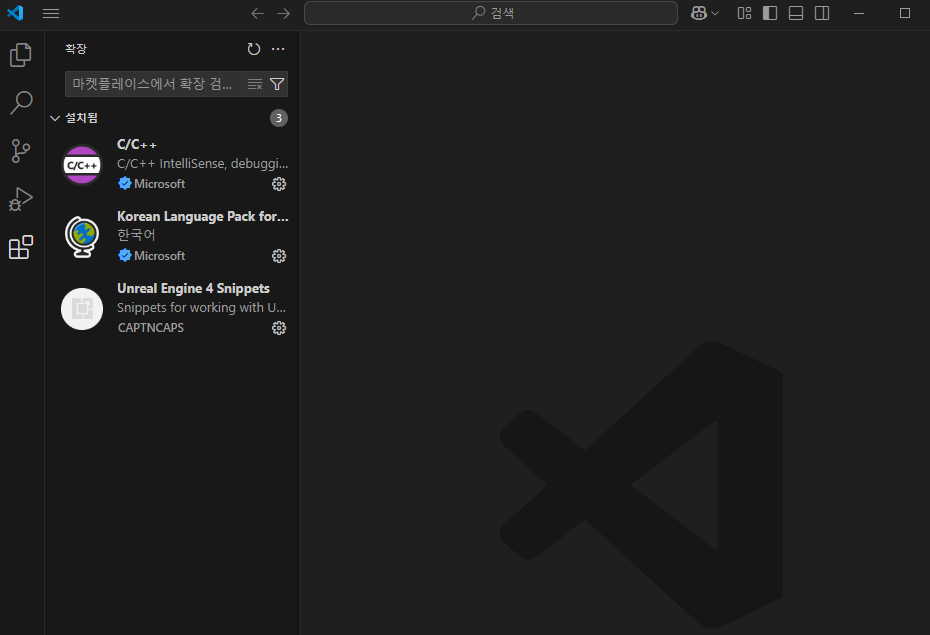Open the extension filter funnel
This screenshot has height=635, width=930.
pos(277,84)
